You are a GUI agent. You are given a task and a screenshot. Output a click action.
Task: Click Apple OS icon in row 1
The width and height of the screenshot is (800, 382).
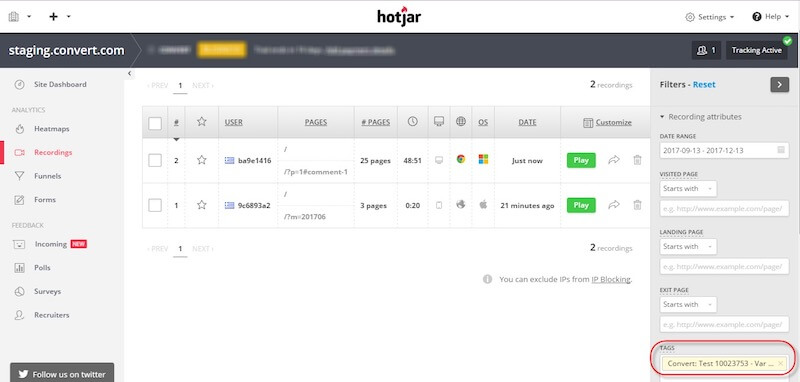pos(483,205)
